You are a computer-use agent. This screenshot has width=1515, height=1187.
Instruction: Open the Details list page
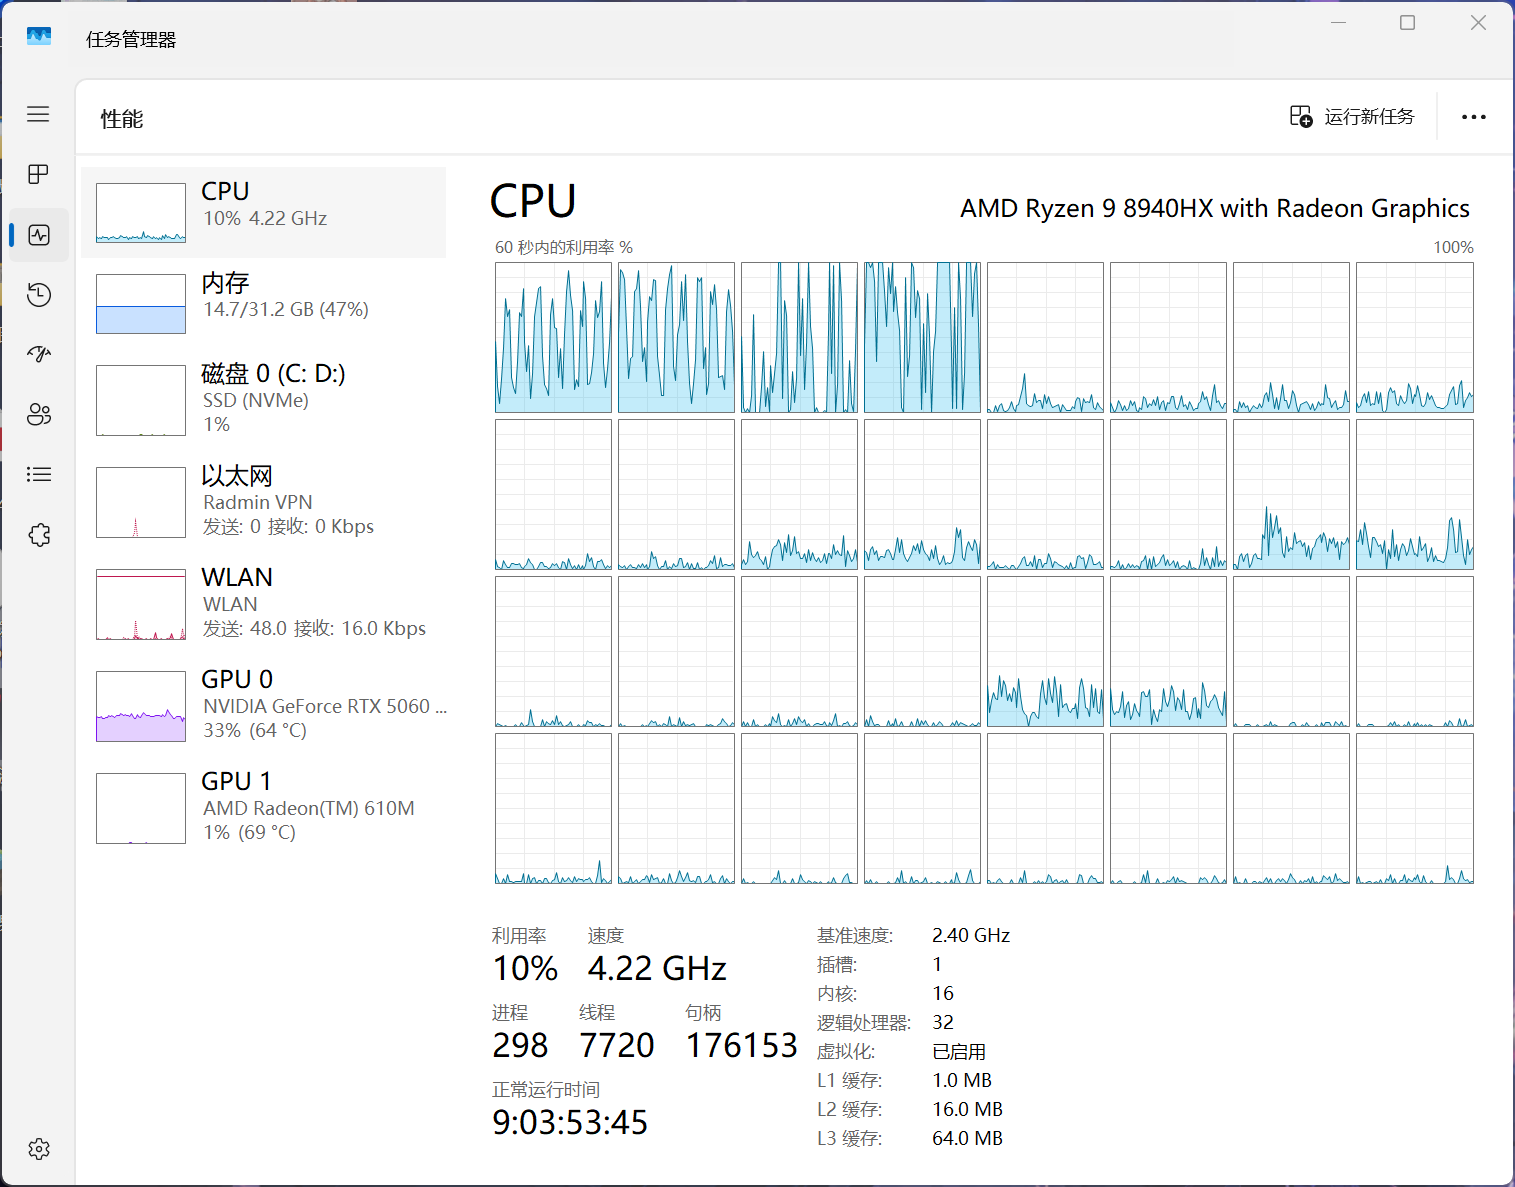click(x=38, y=475)
